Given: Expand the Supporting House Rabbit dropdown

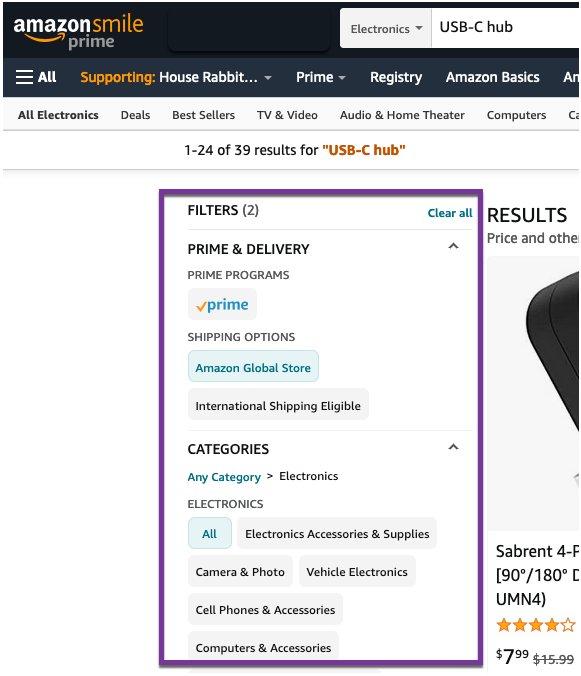Looking at the screenshot, I should 176,77.
